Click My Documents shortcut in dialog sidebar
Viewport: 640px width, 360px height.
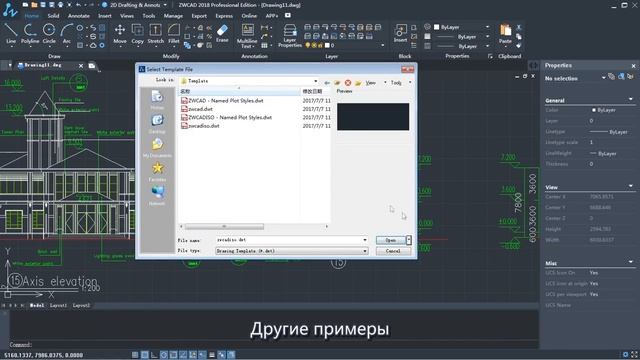pos(157,148)
